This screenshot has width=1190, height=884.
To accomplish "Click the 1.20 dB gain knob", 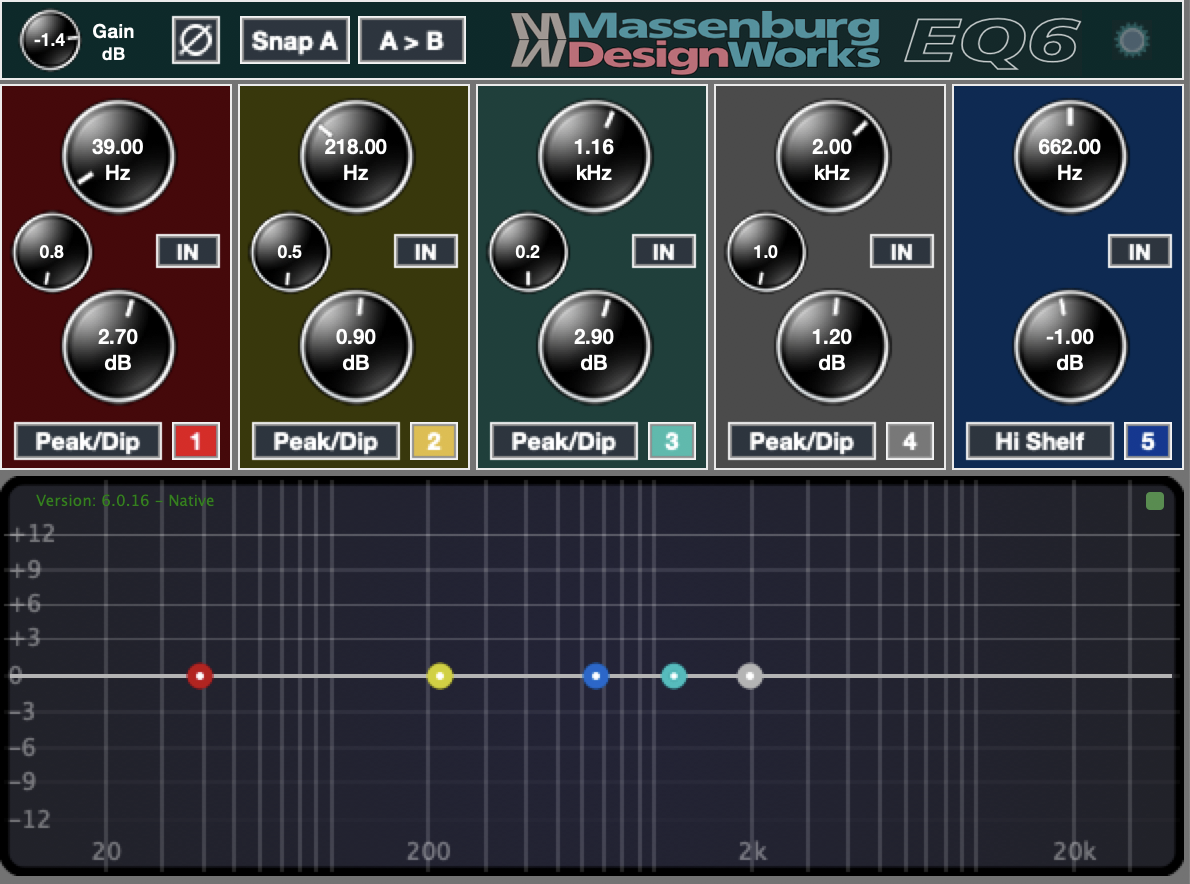I will click(832, 347).
